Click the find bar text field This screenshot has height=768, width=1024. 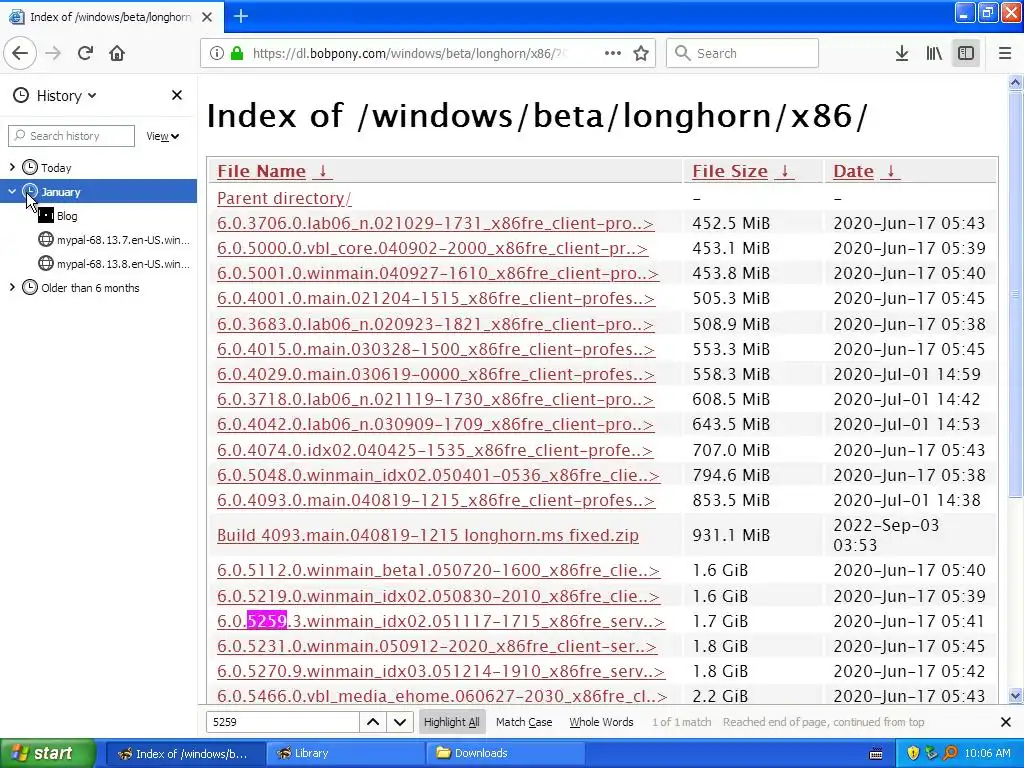[x=282, y=722]
